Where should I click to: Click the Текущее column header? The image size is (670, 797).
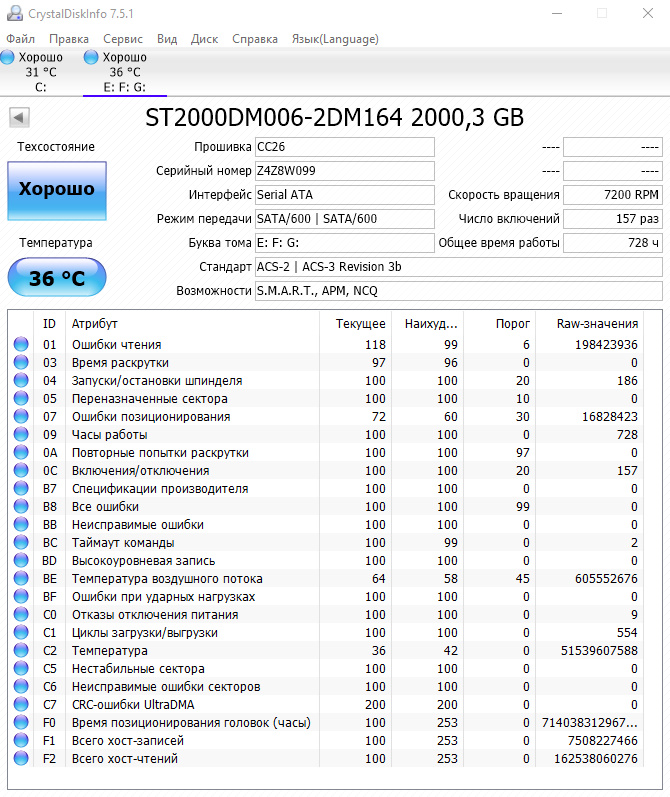(x=355, y=324)
